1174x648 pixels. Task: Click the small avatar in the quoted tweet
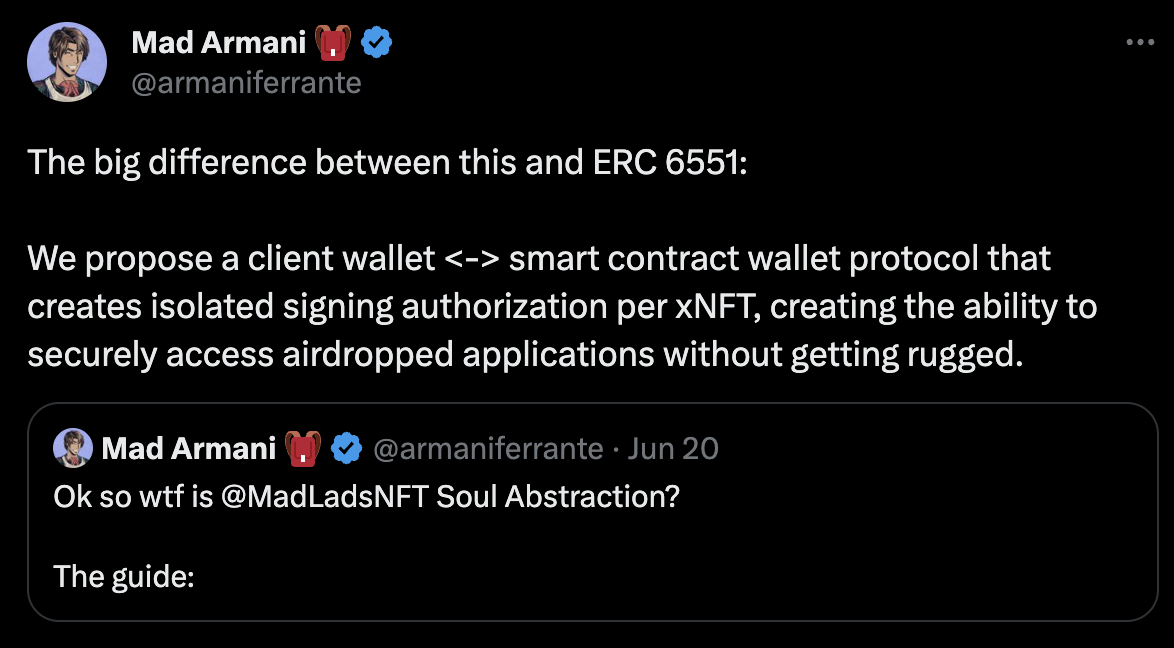[x=73, y=448]
